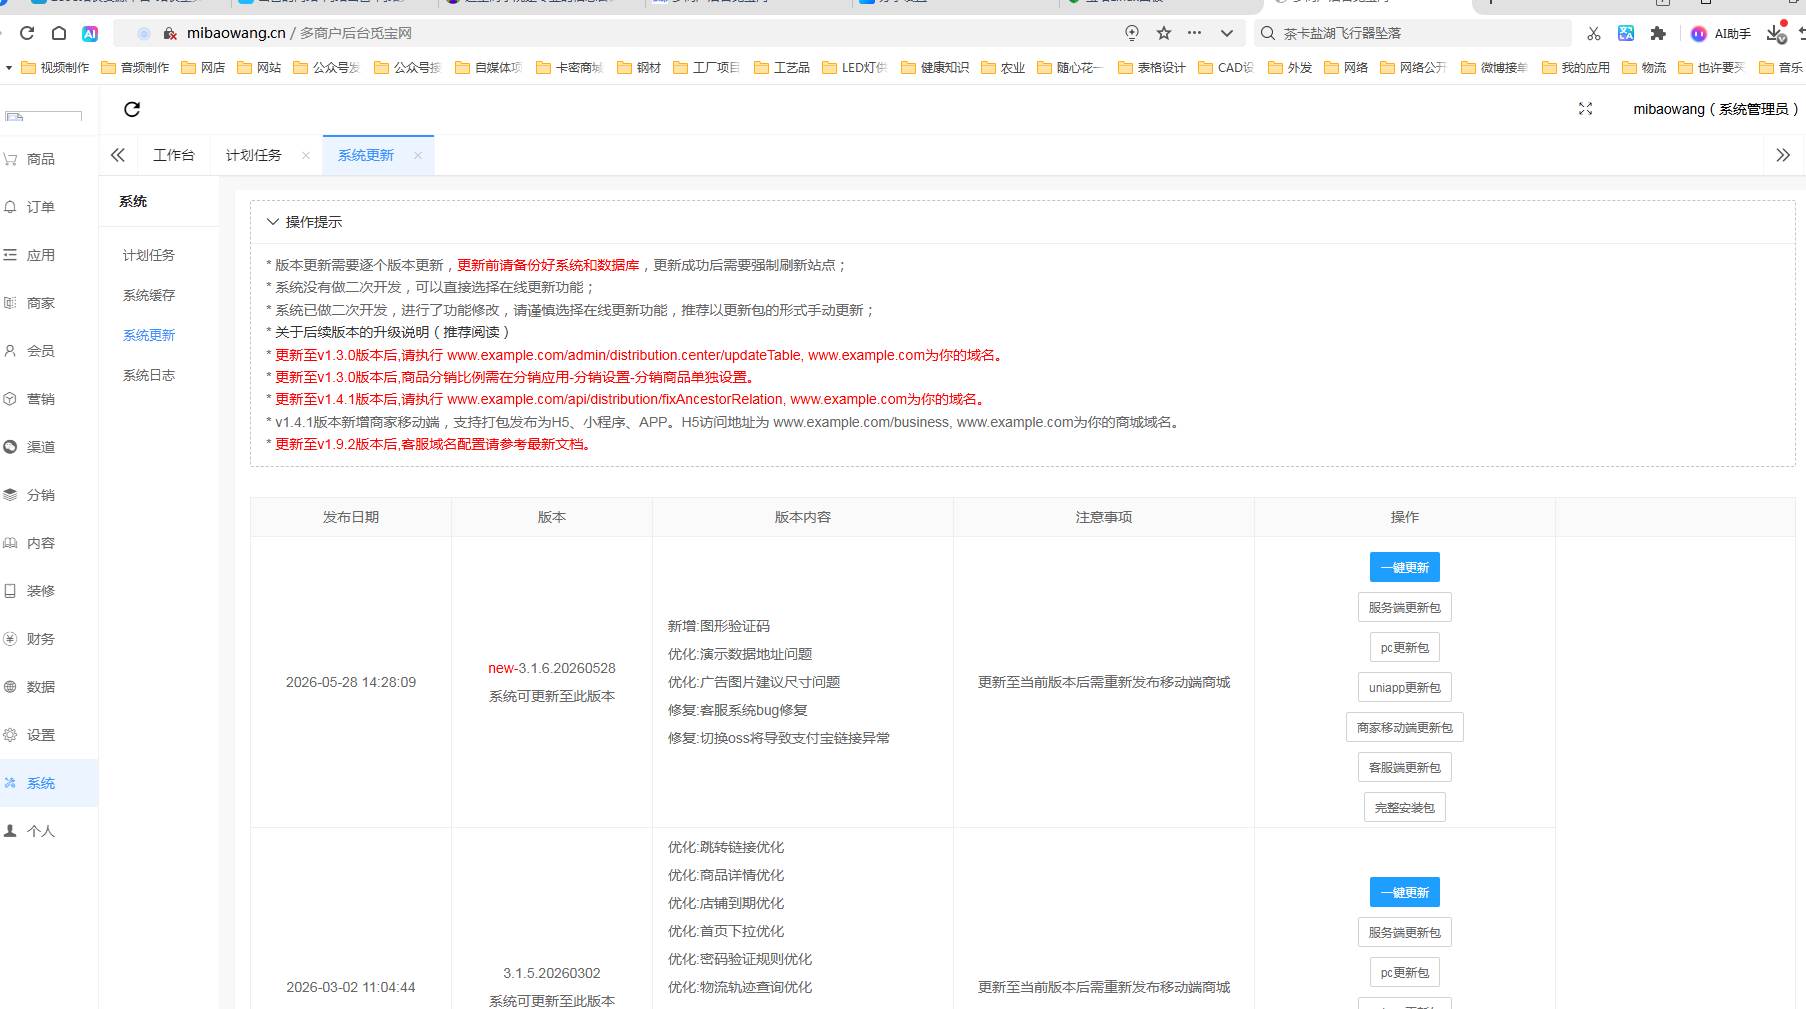The image size is (1806, 1009).
Task: Collapse the tab bar left with double chevron
Action: pyautogui.click(x=118, y=155)
